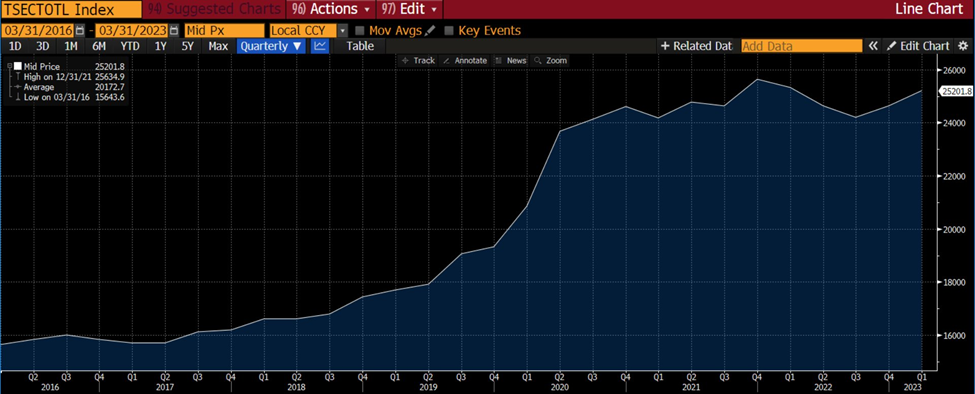Open the Local CCY currency dropdown arrow

click(x=343, y=30)
